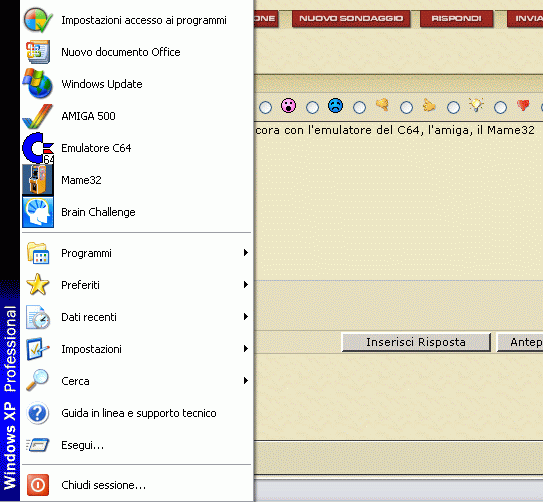543x502 pixels.
Task: Click the partially visible Anteprima button
Action: [520, 342]
